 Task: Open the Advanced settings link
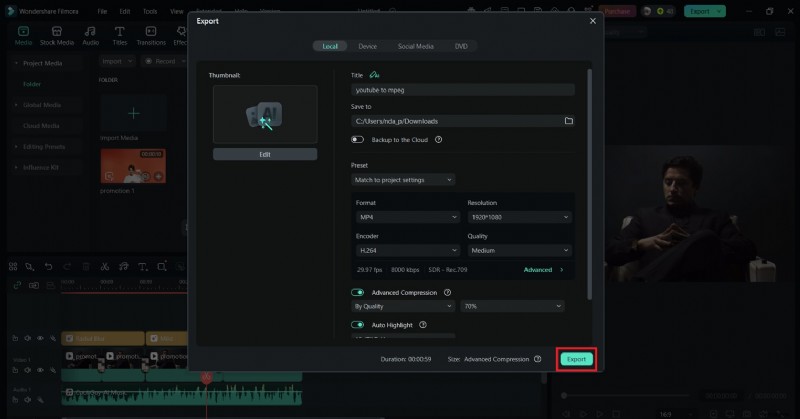[542, 270]
